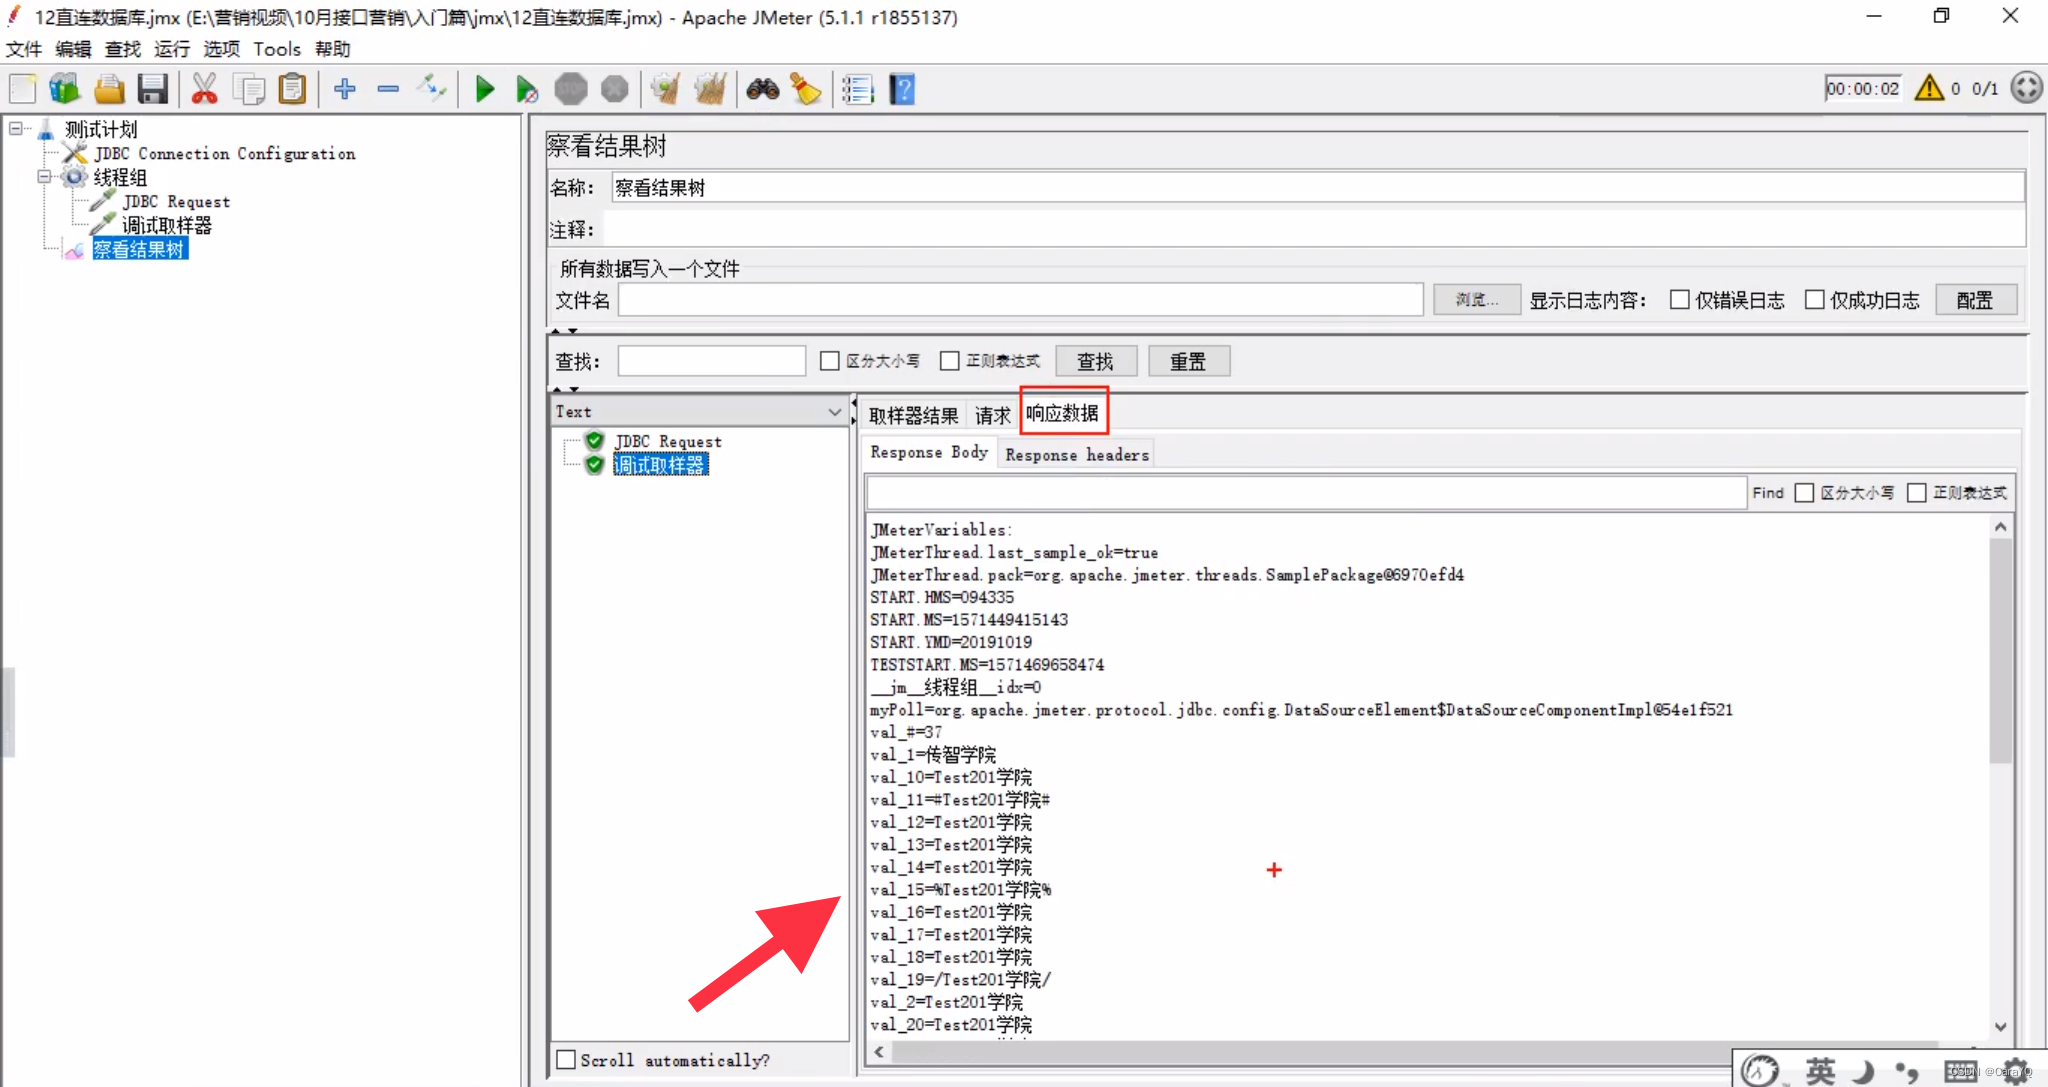Screen dimensions: 2048x1087
Task: Select 调试取样器 in test plan tree
Action: point(167,225)
